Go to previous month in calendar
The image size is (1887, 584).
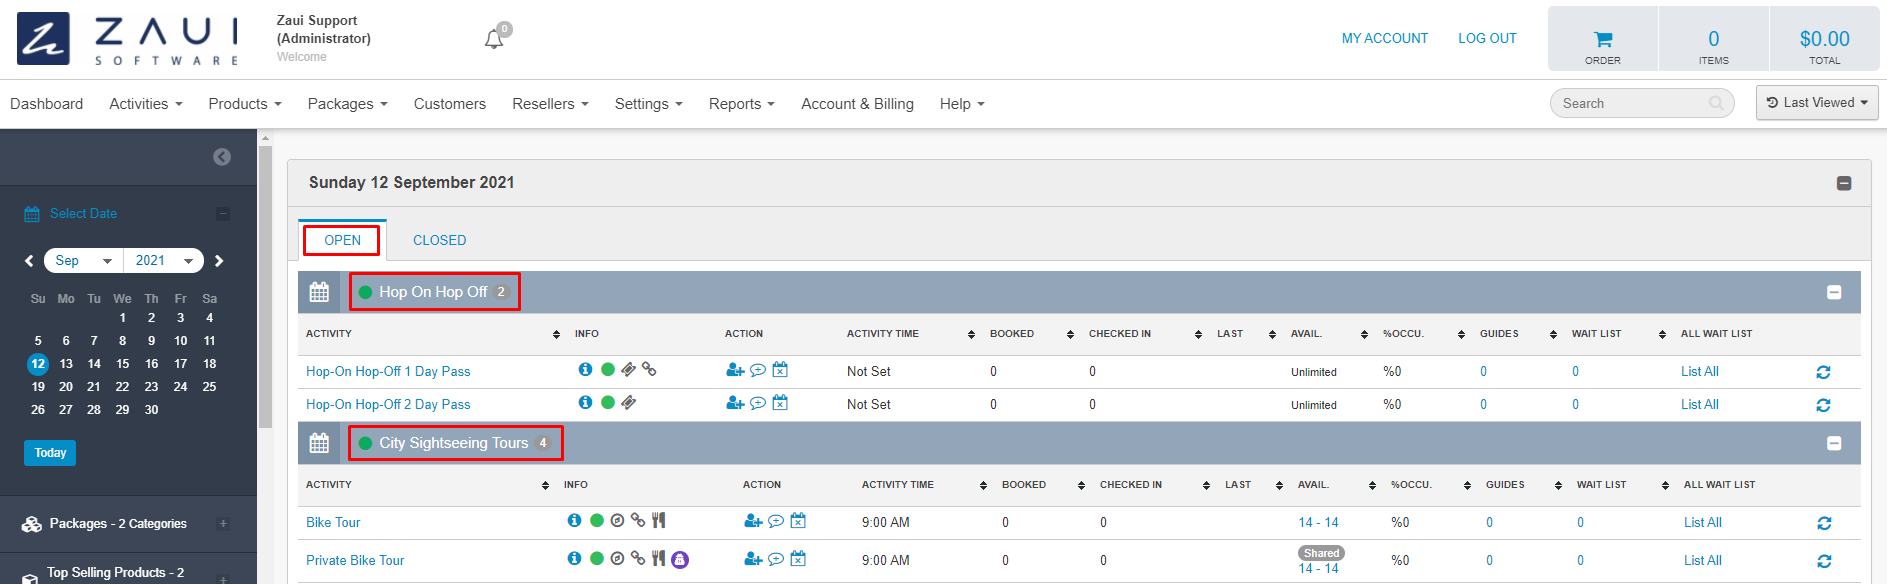coord(29,261)
